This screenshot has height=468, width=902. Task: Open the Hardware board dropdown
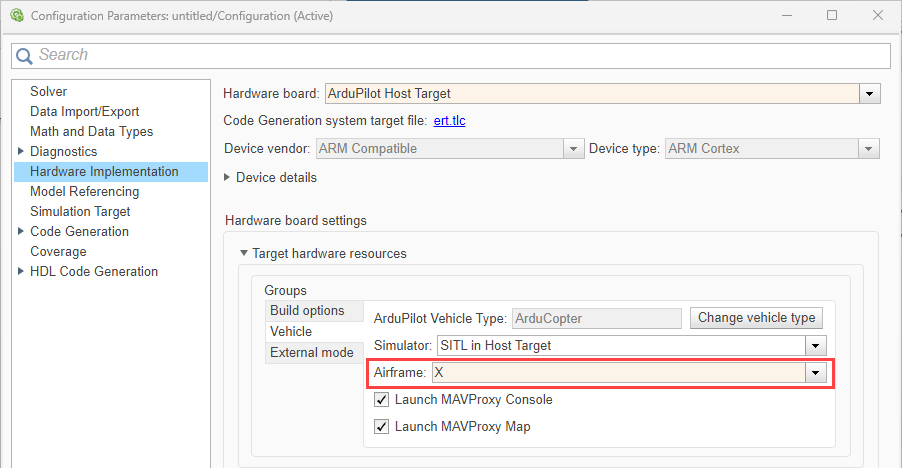(870, 93)
